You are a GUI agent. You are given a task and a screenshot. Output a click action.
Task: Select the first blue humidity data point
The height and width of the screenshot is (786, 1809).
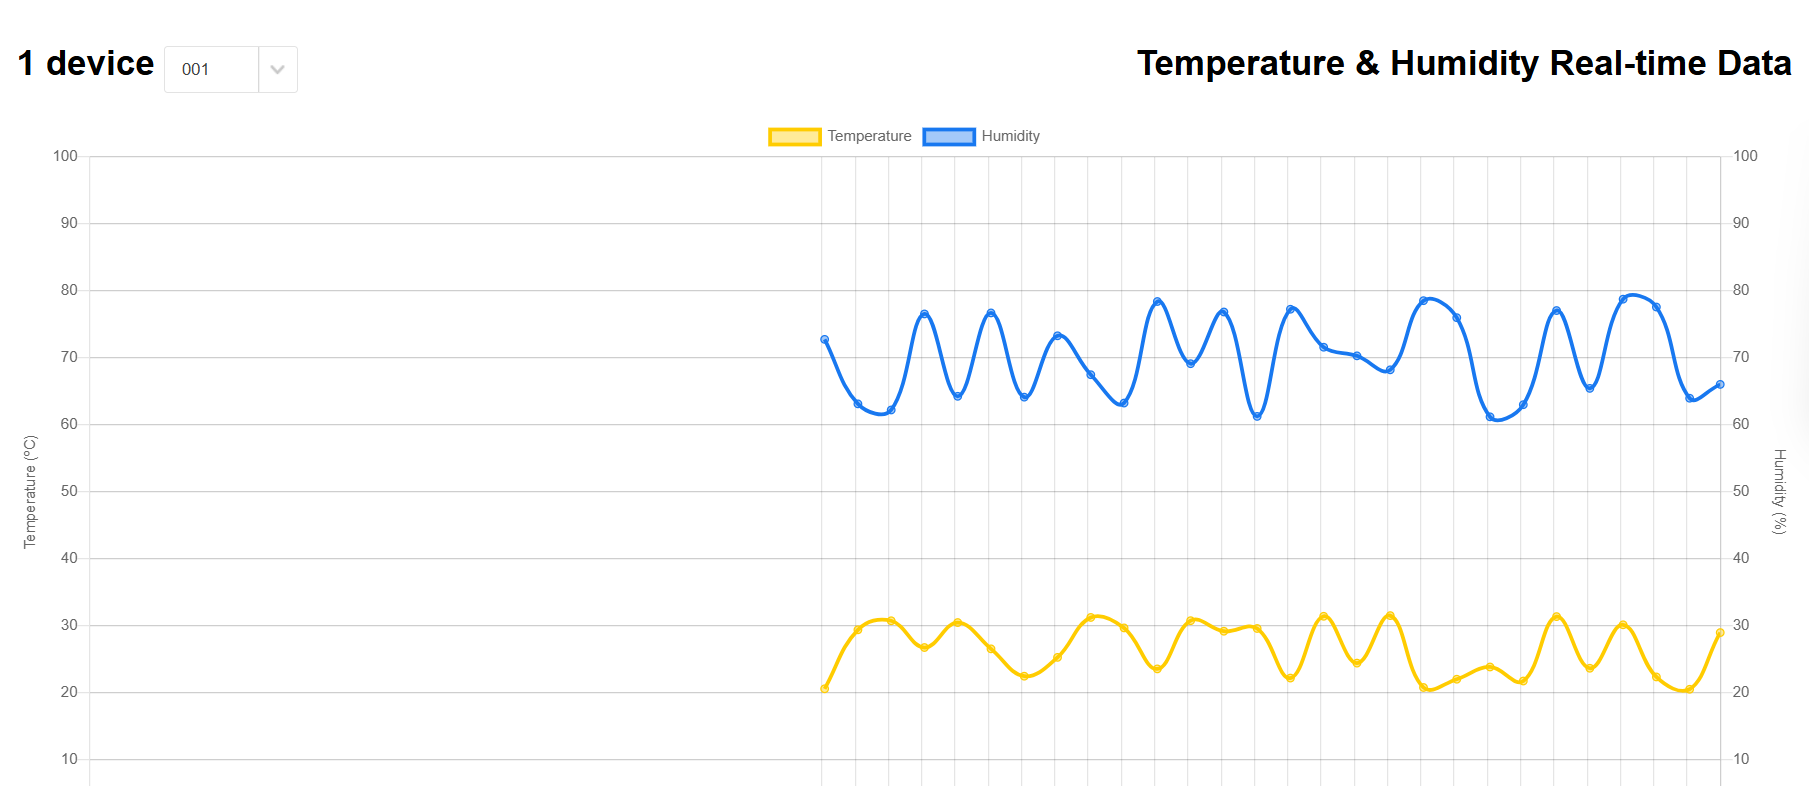pos(825,340)
